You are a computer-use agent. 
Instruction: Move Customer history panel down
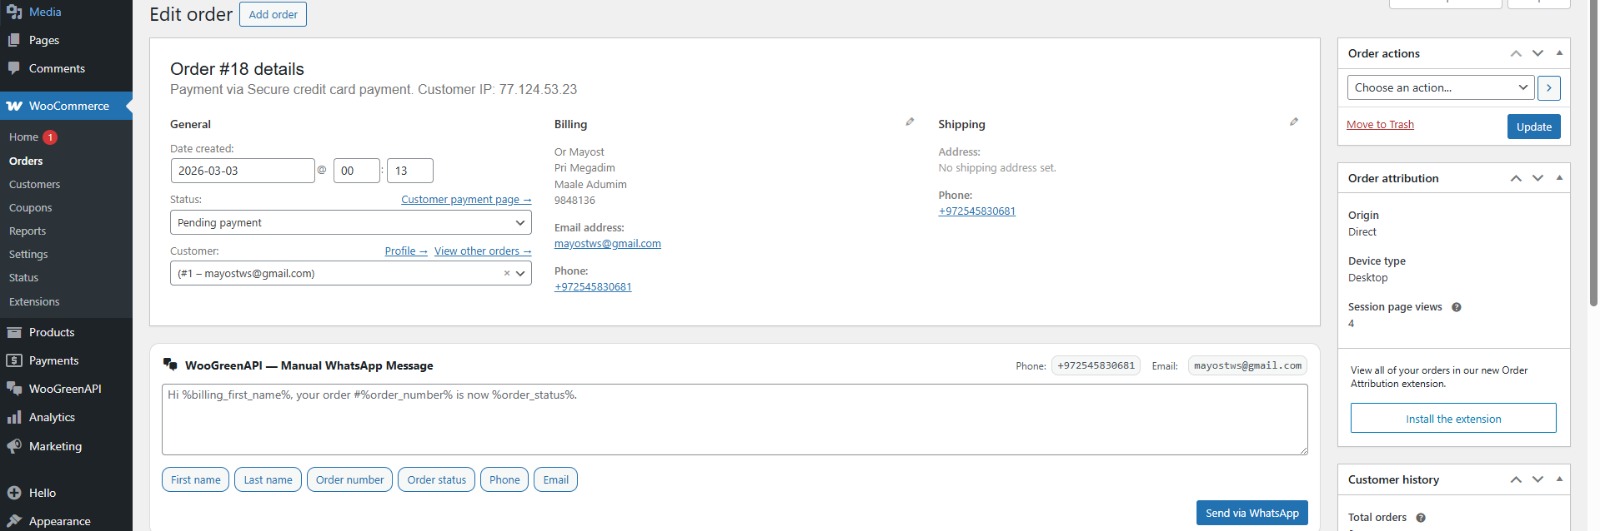click(1538, 479)
